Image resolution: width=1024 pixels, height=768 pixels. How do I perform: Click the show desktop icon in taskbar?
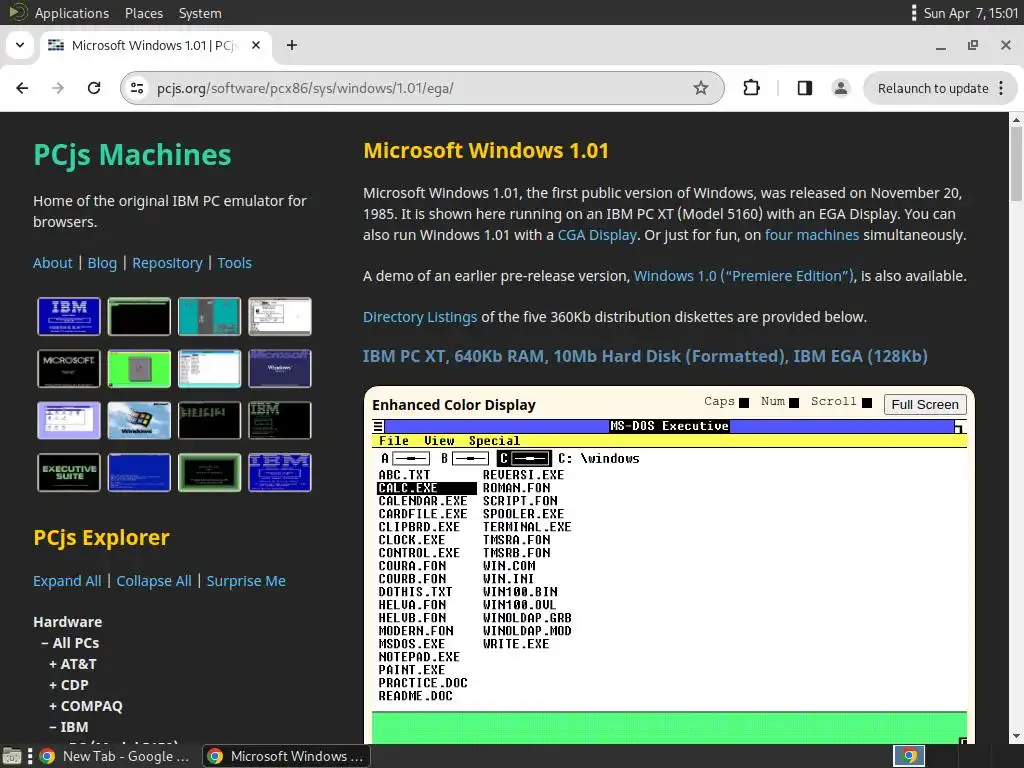point(12,756)
